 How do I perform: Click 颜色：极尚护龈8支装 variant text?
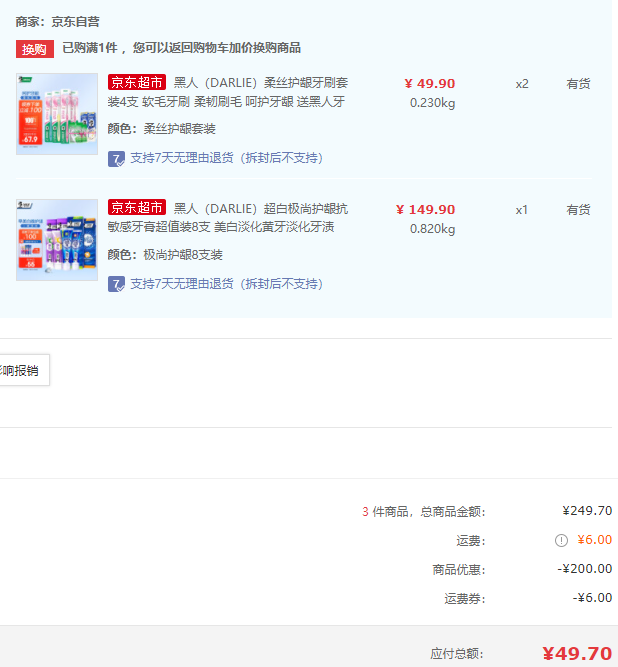[165, 254]
